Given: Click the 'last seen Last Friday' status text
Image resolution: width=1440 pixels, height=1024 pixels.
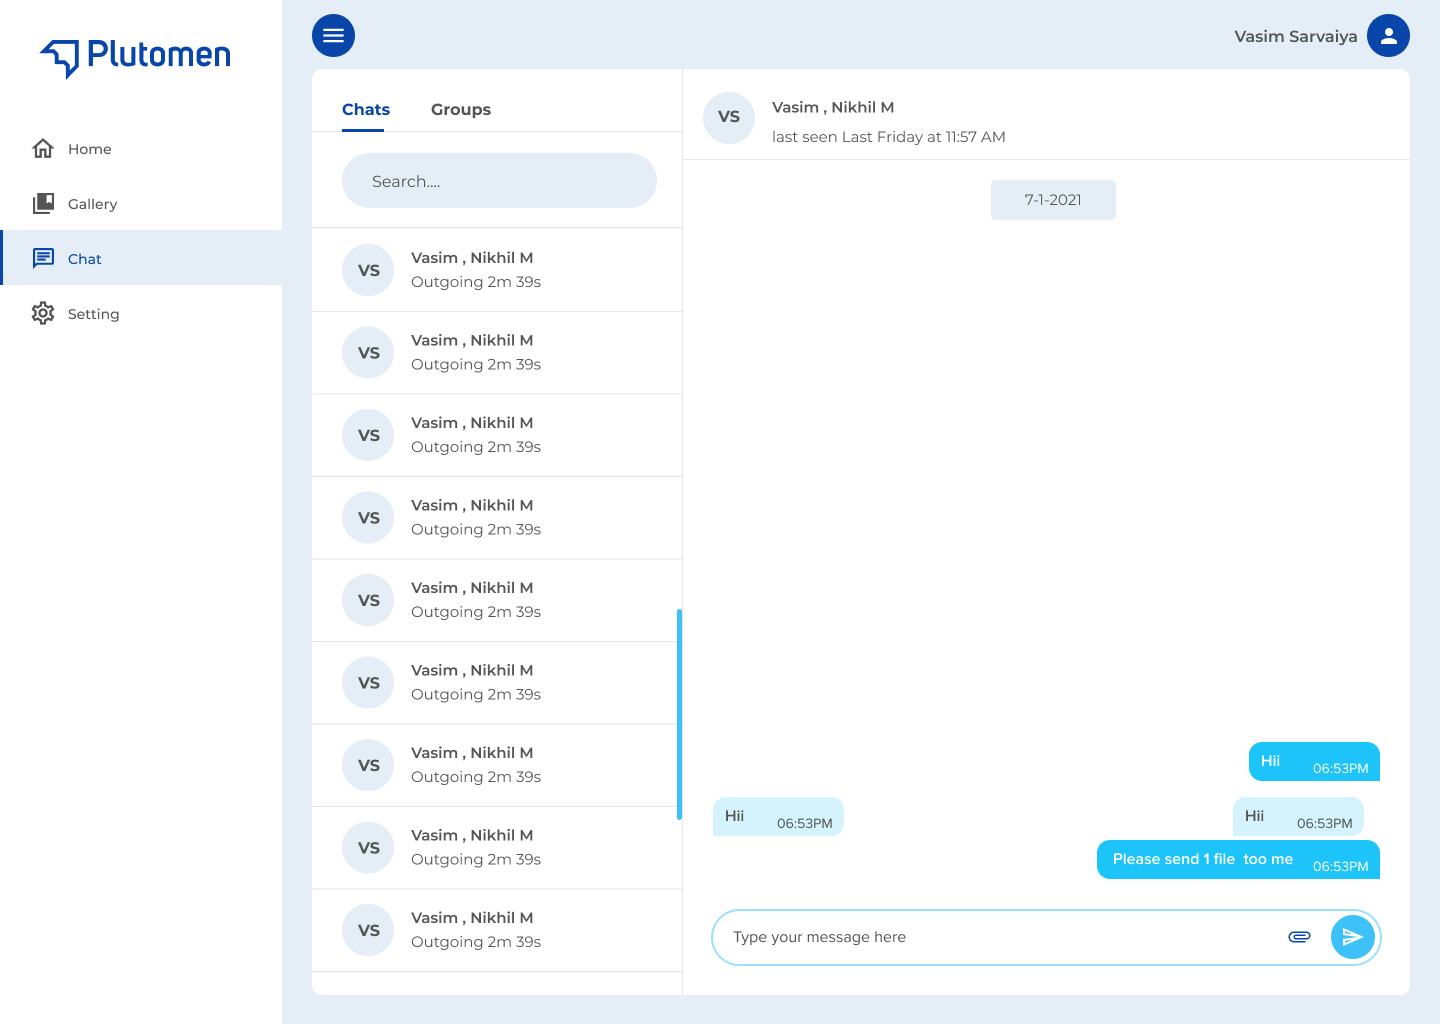Looking at the screenshot, I should coord(888,137).
